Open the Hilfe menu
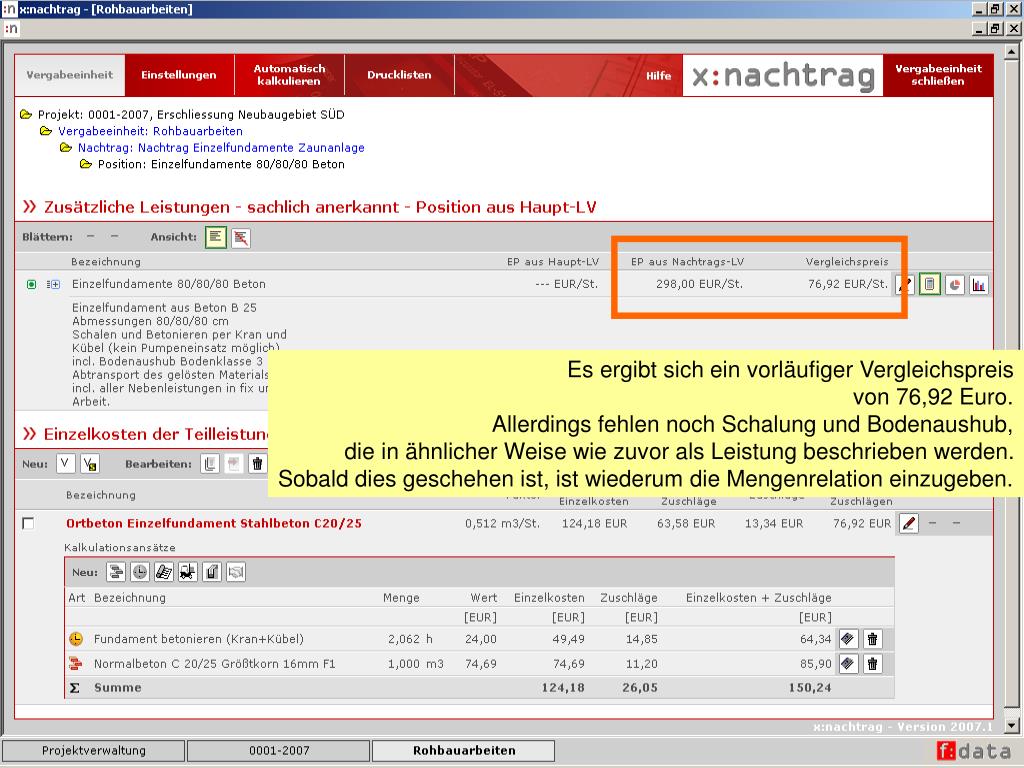 coord(658,76)
